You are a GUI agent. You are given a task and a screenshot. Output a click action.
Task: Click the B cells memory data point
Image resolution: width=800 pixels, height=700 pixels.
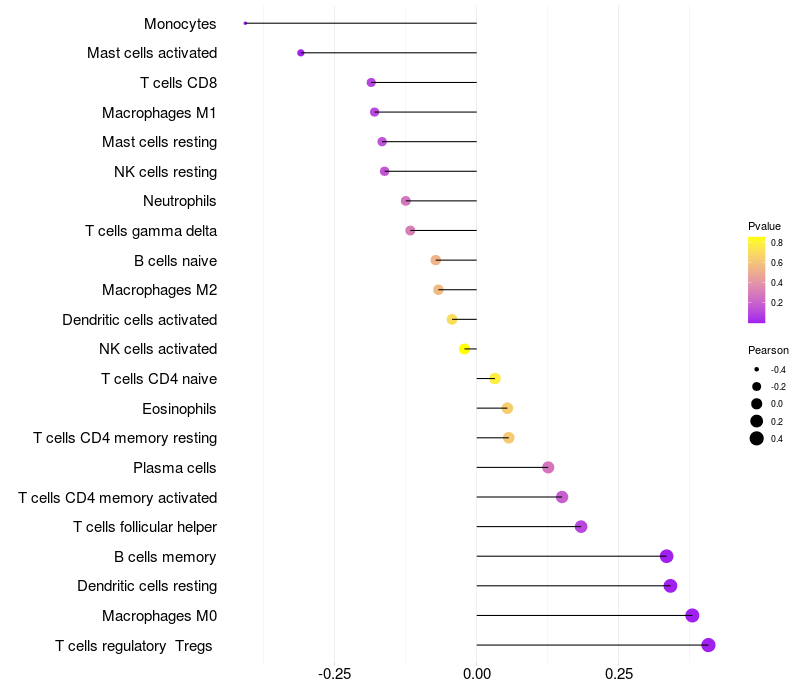(667, 557)
